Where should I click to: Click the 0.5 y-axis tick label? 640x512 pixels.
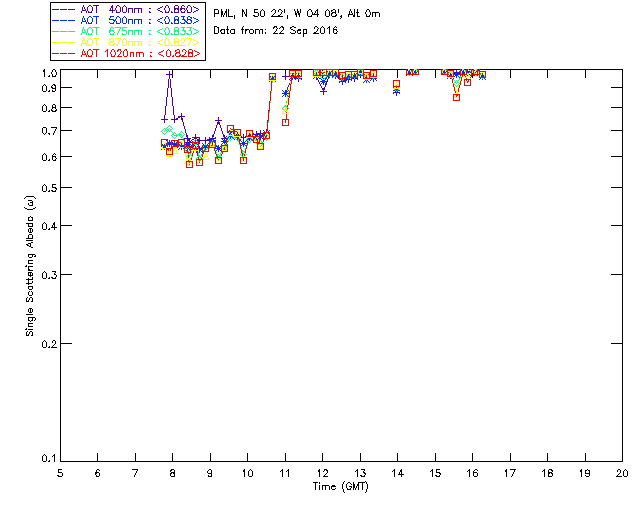(x=49, y=188)
